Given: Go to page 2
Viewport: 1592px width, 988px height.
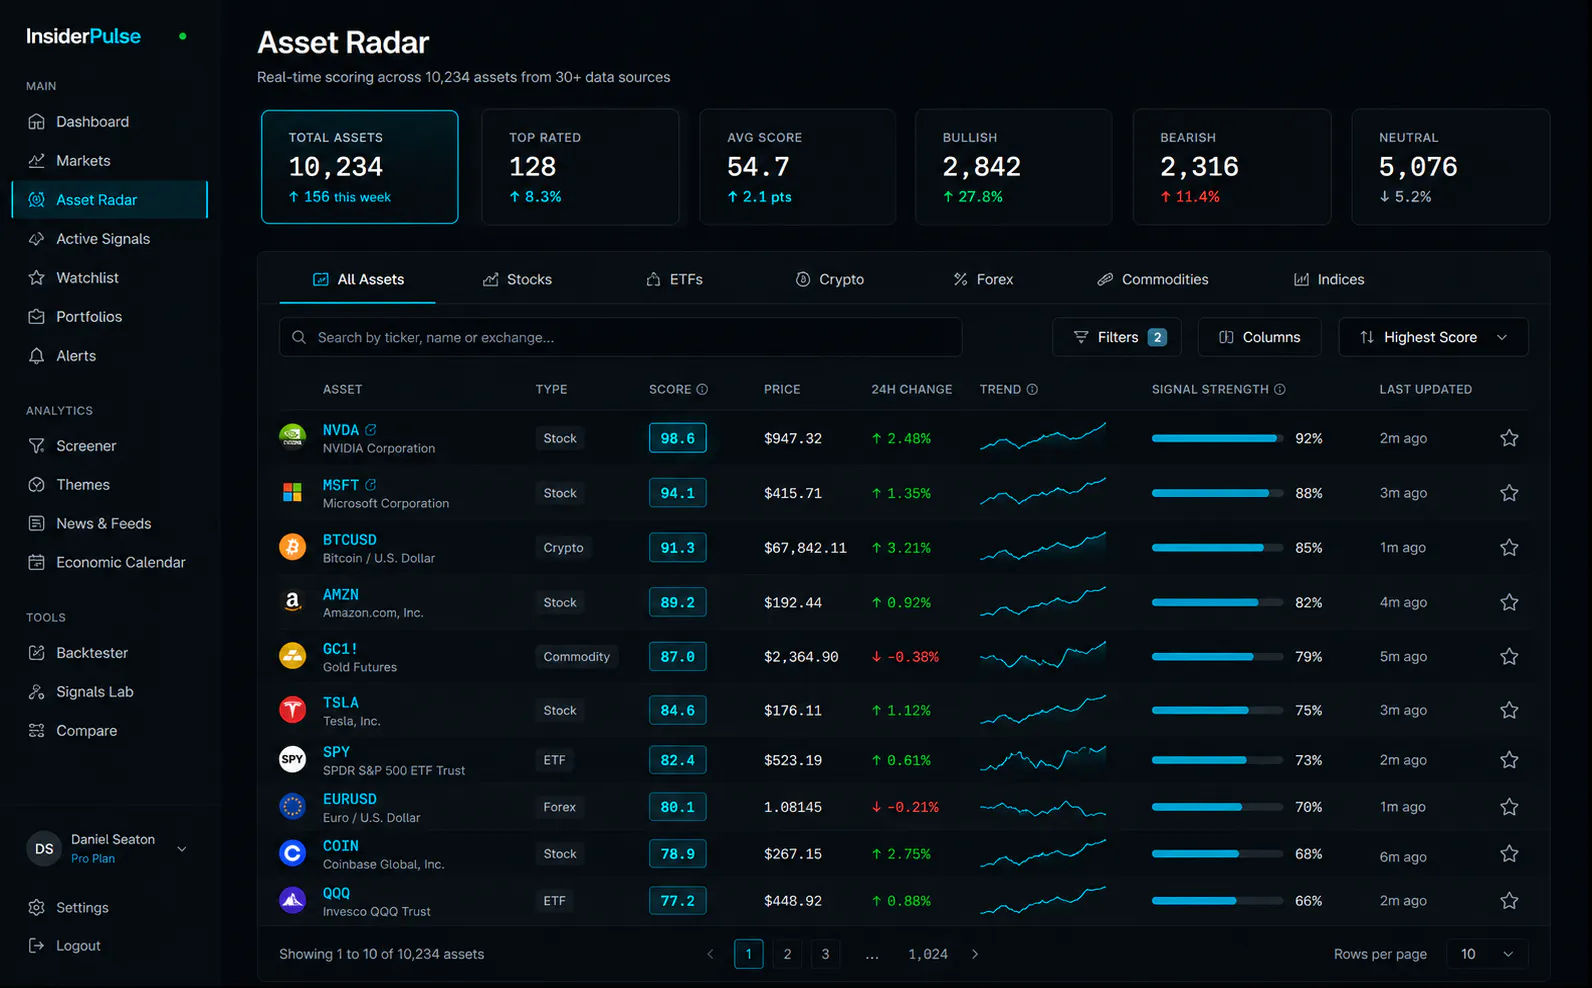Looking at the screenshot, I should (x=787, y=954).
